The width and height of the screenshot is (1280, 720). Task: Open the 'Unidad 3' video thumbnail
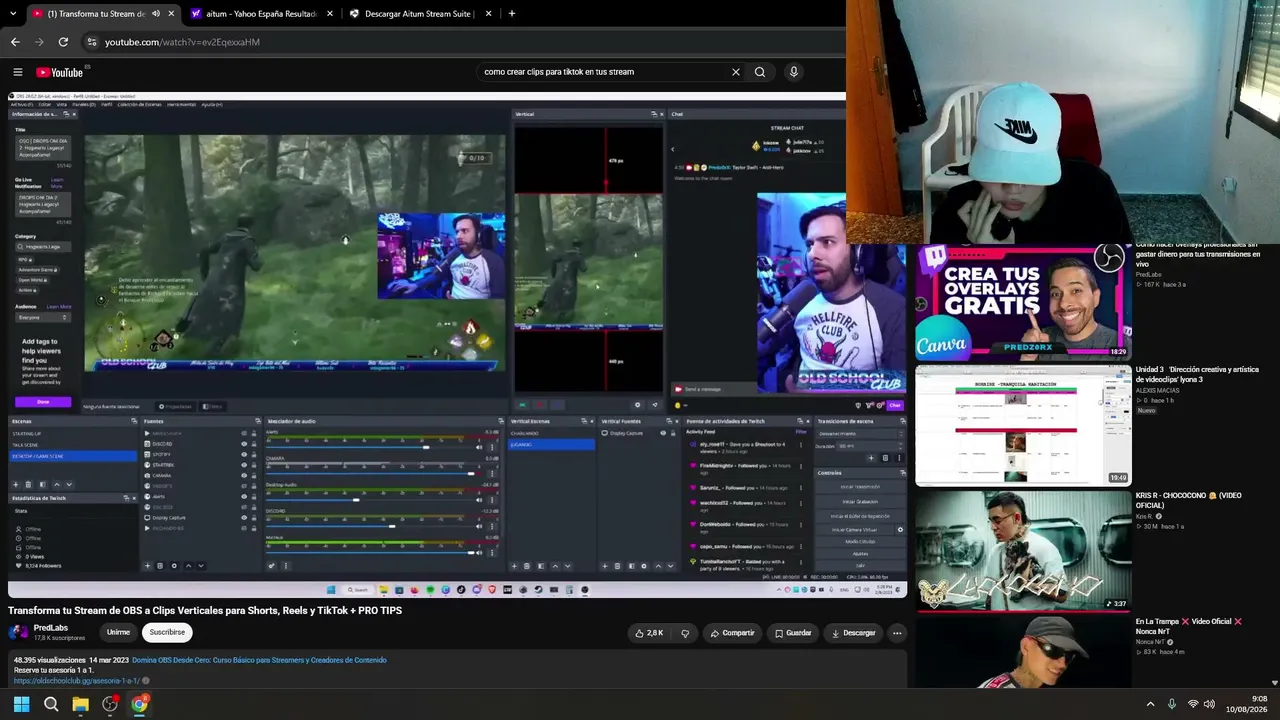(x=1023, y=426)
